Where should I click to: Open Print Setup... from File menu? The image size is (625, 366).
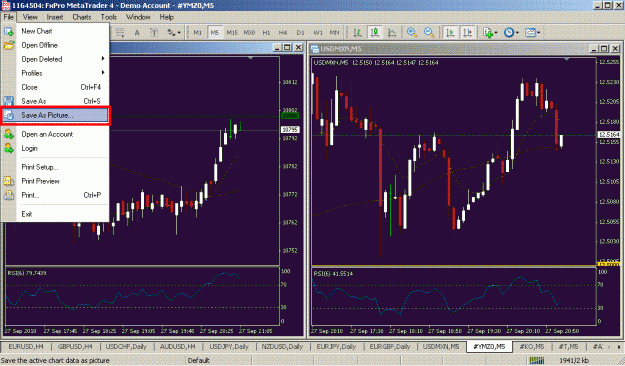[55, 167]
